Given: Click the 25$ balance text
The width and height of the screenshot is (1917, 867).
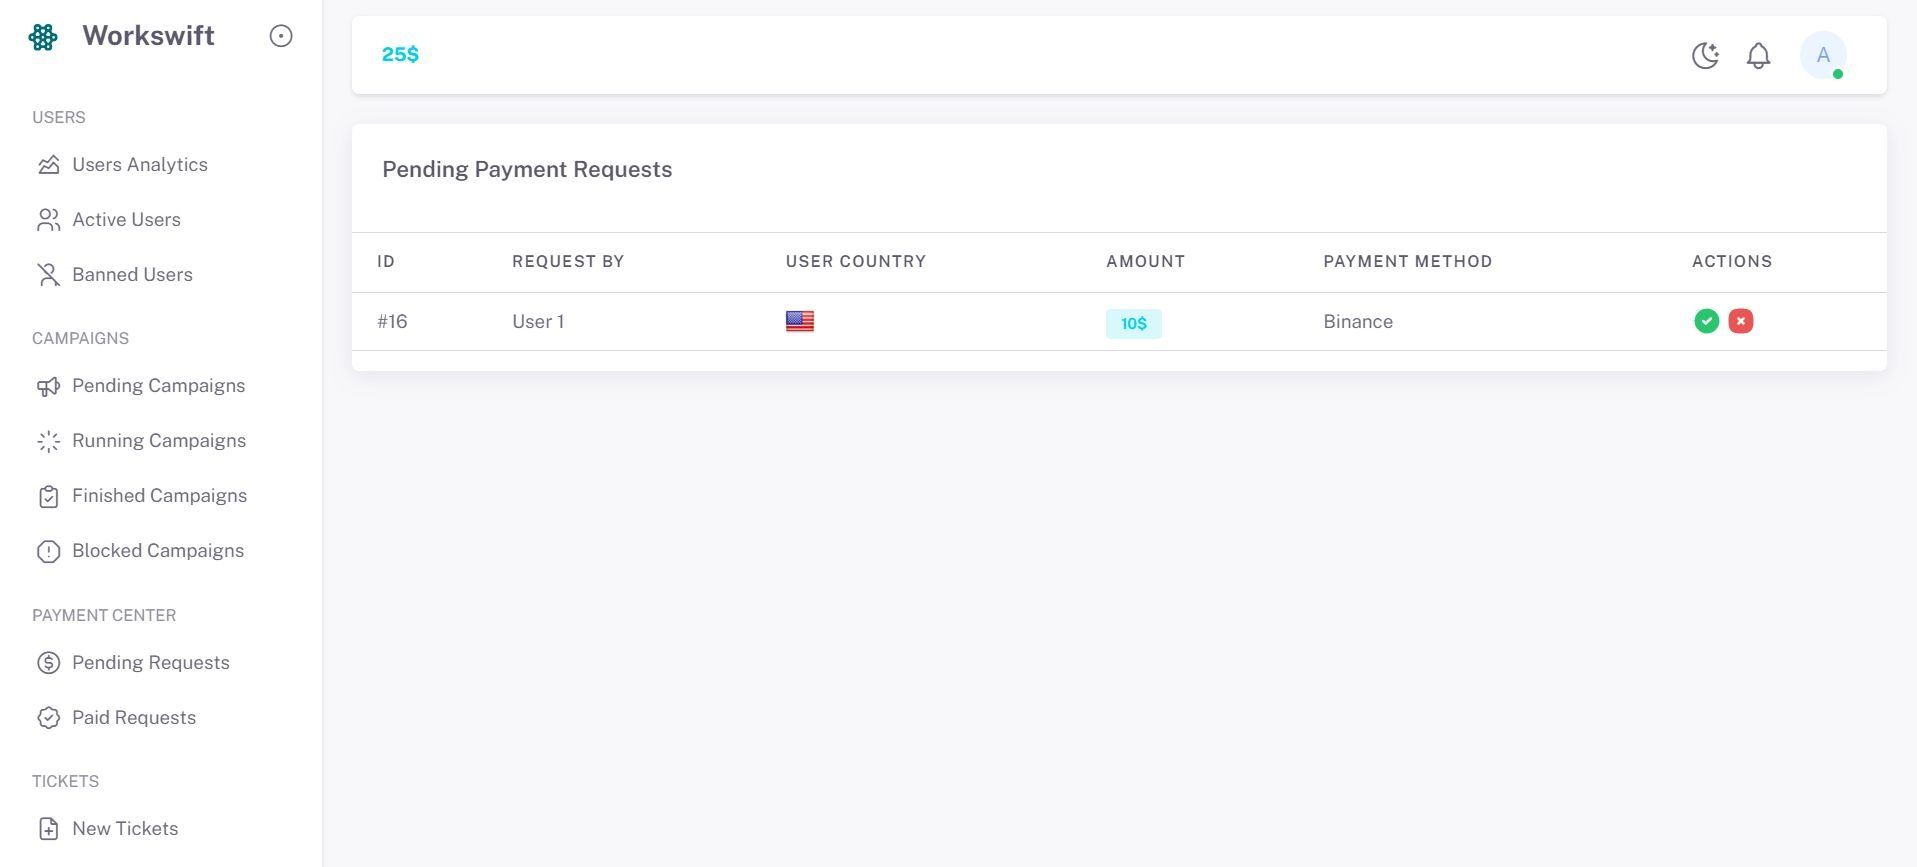Looking at the screenshot, I should [400, 55].
